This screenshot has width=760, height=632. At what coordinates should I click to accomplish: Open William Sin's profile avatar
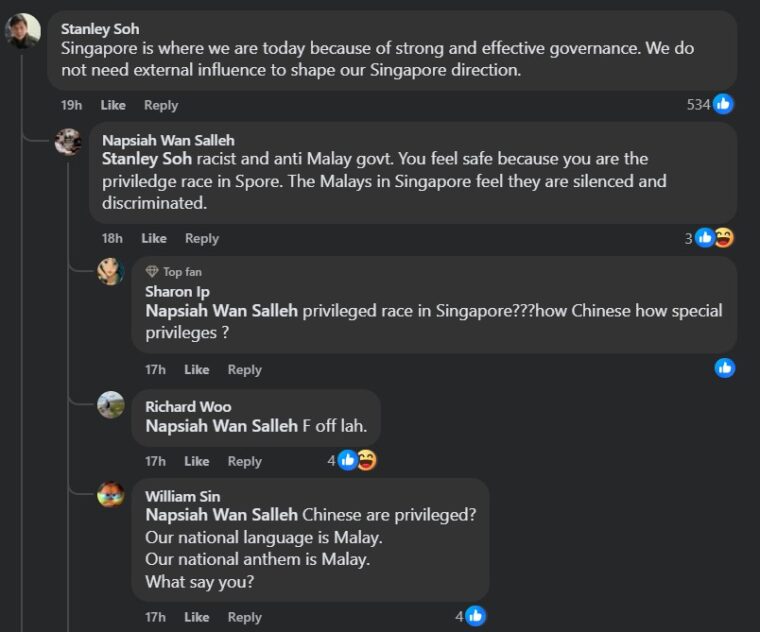pyautogui.click(x=111, y=495)
